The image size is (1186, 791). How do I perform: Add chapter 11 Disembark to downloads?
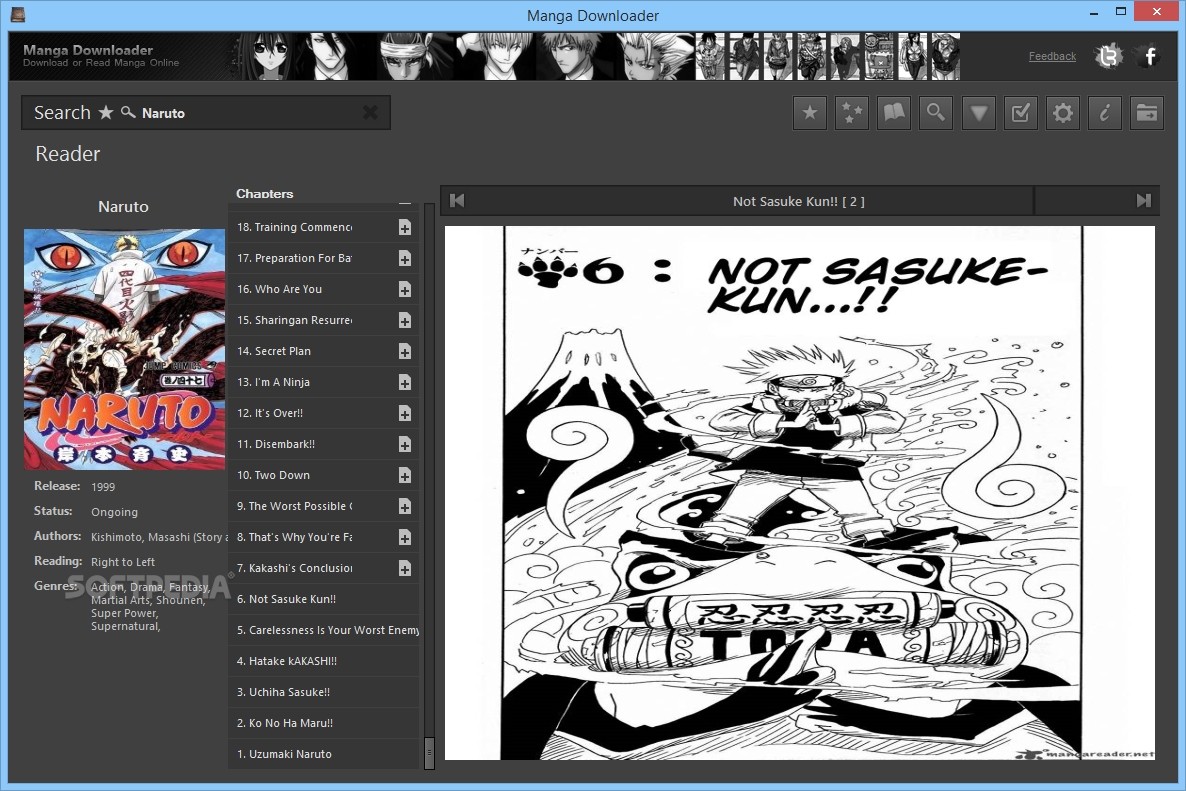[x=405, y=445]
